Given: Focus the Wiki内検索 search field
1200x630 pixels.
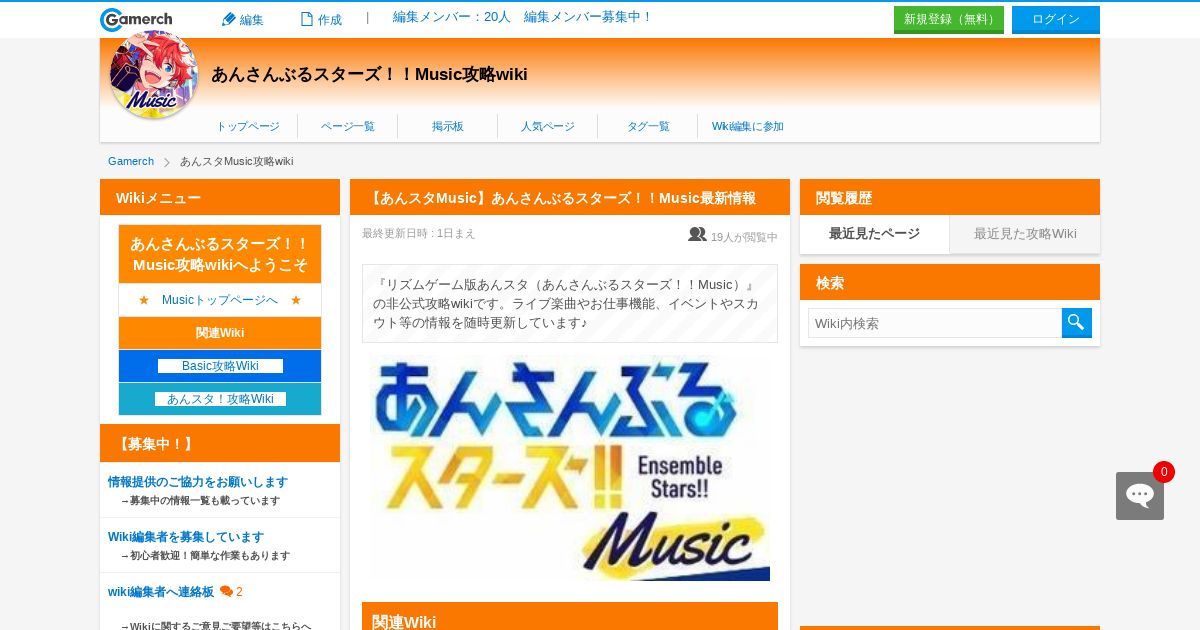Looking at the screenshot, I should coord(935,323).
